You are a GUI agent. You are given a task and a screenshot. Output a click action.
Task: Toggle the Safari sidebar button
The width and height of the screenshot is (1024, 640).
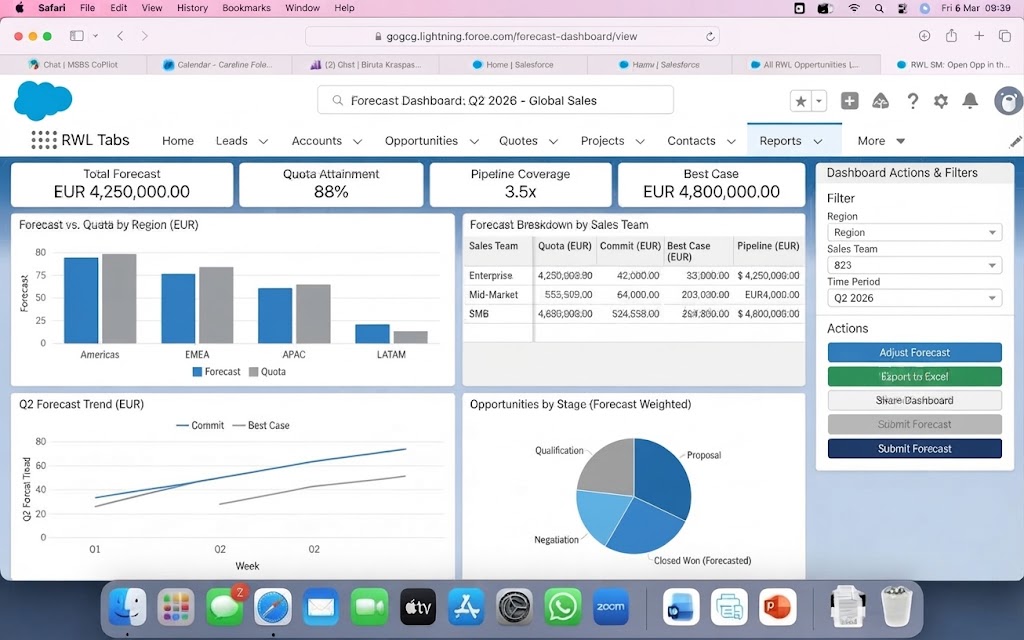[76, 36]
